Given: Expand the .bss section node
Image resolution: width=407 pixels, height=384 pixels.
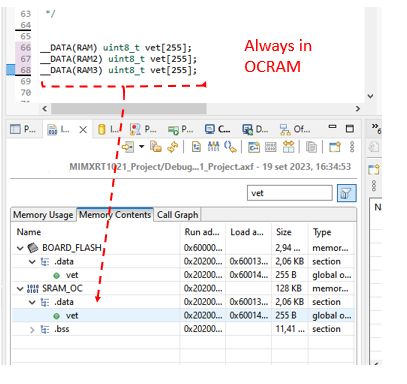Looking at the screenshot, I should click(32, 330).
